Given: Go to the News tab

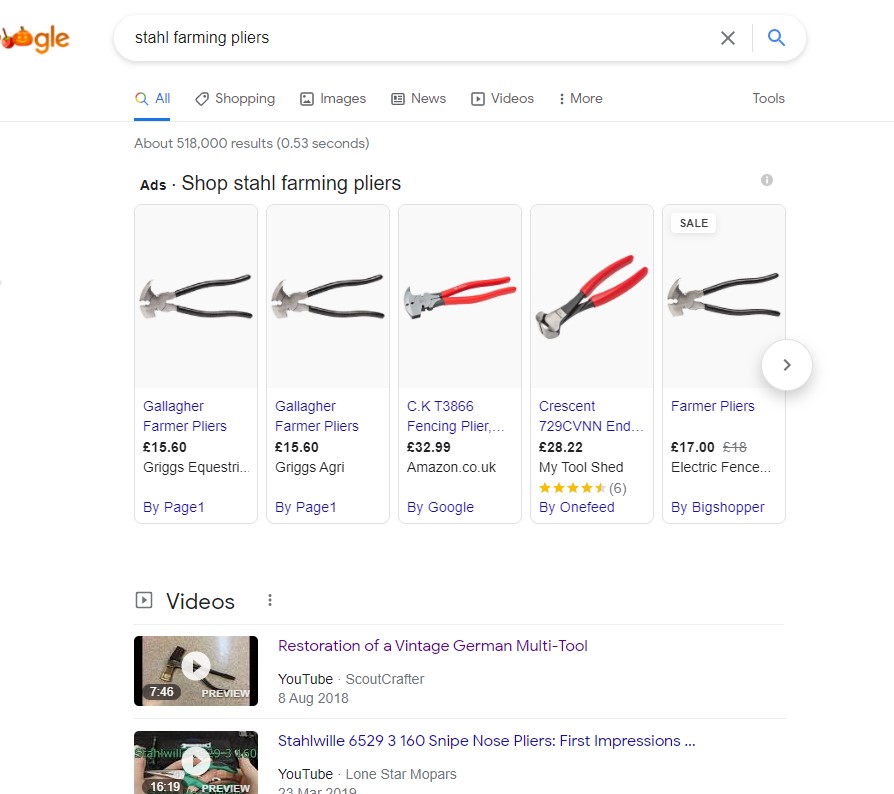Looking at the screenshot, I should pos(418,98).
